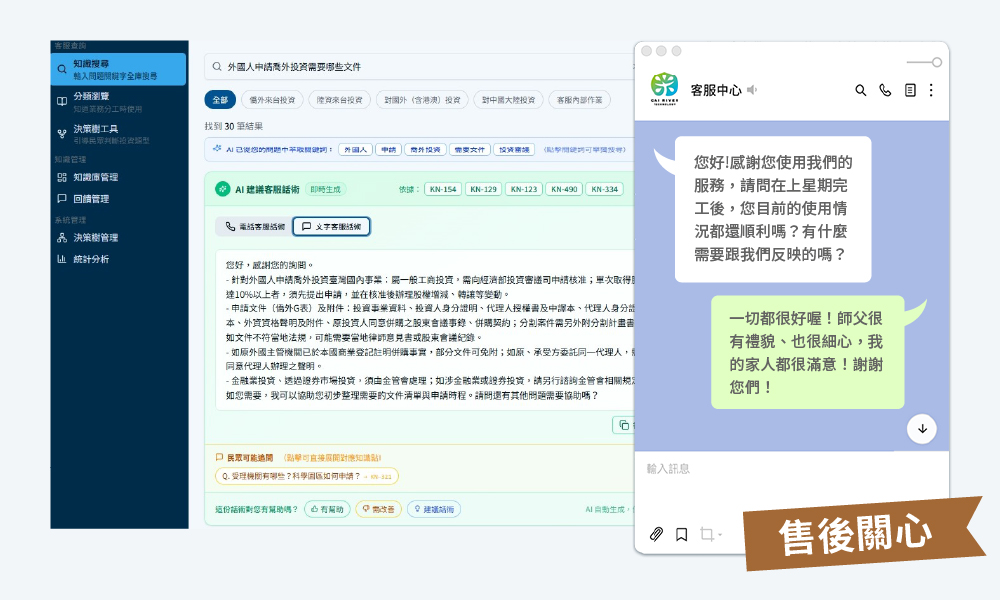
Task: Click the 找到 30 筆結果 text
Action: click(x=234, y=126)
